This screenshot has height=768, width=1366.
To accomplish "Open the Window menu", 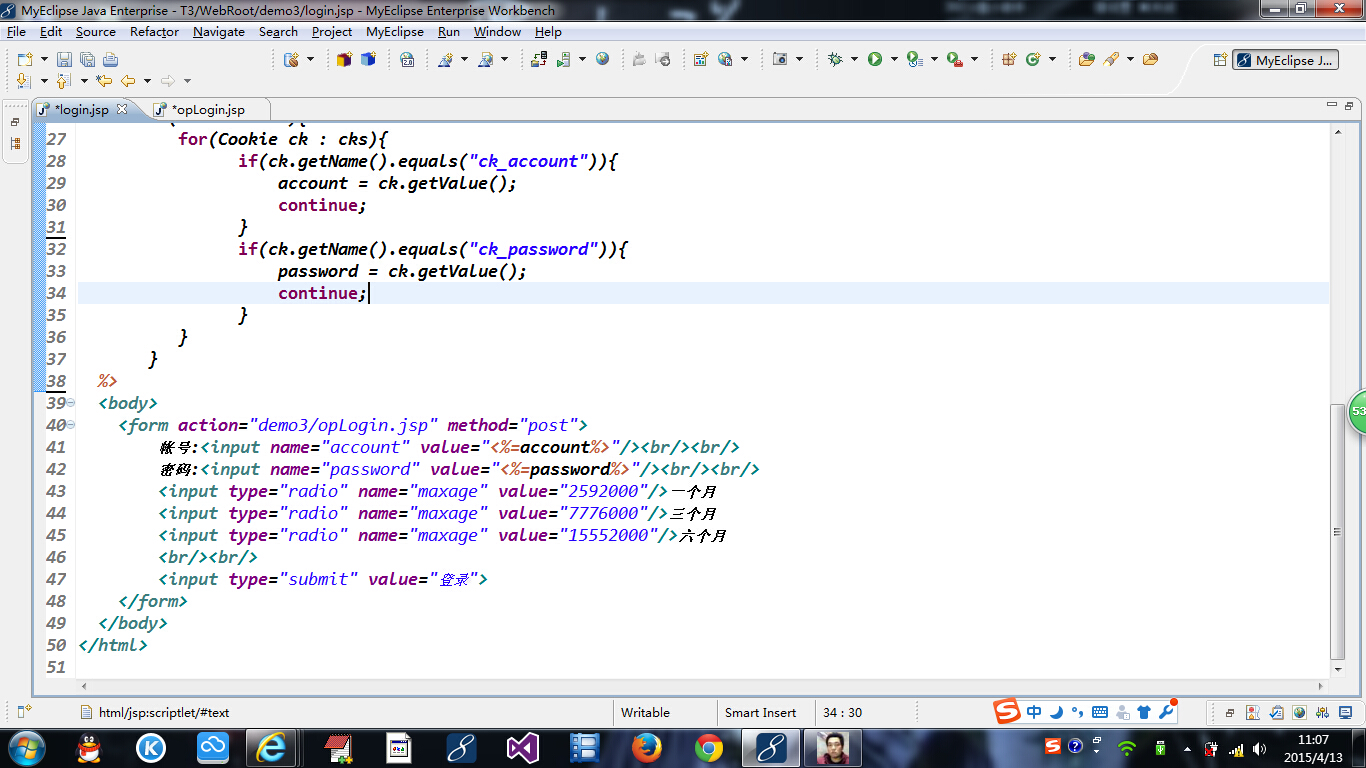I will (x=497, y=31).
